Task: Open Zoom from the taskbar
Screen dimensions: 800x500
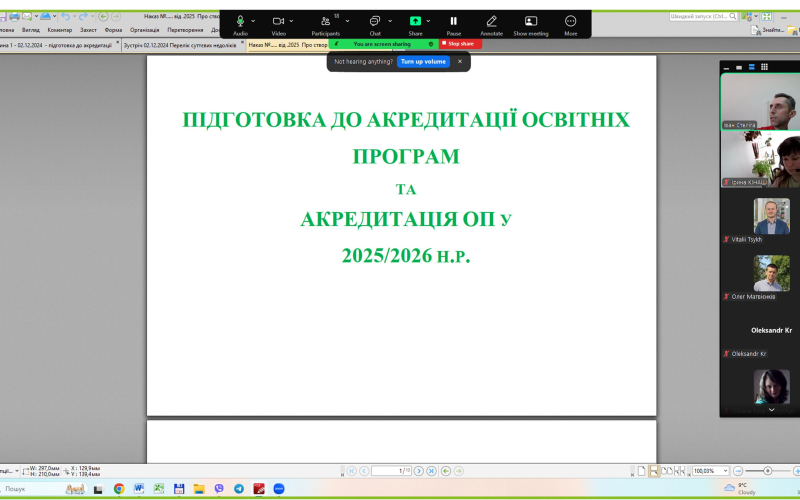Action: (279, 489)
